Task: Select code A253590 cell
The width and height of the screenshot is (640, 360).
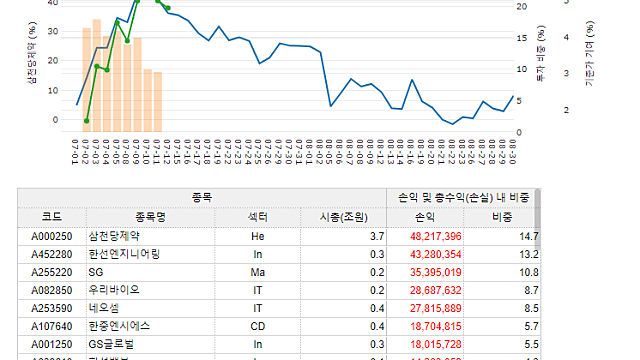Action: [x=52, y=308]
